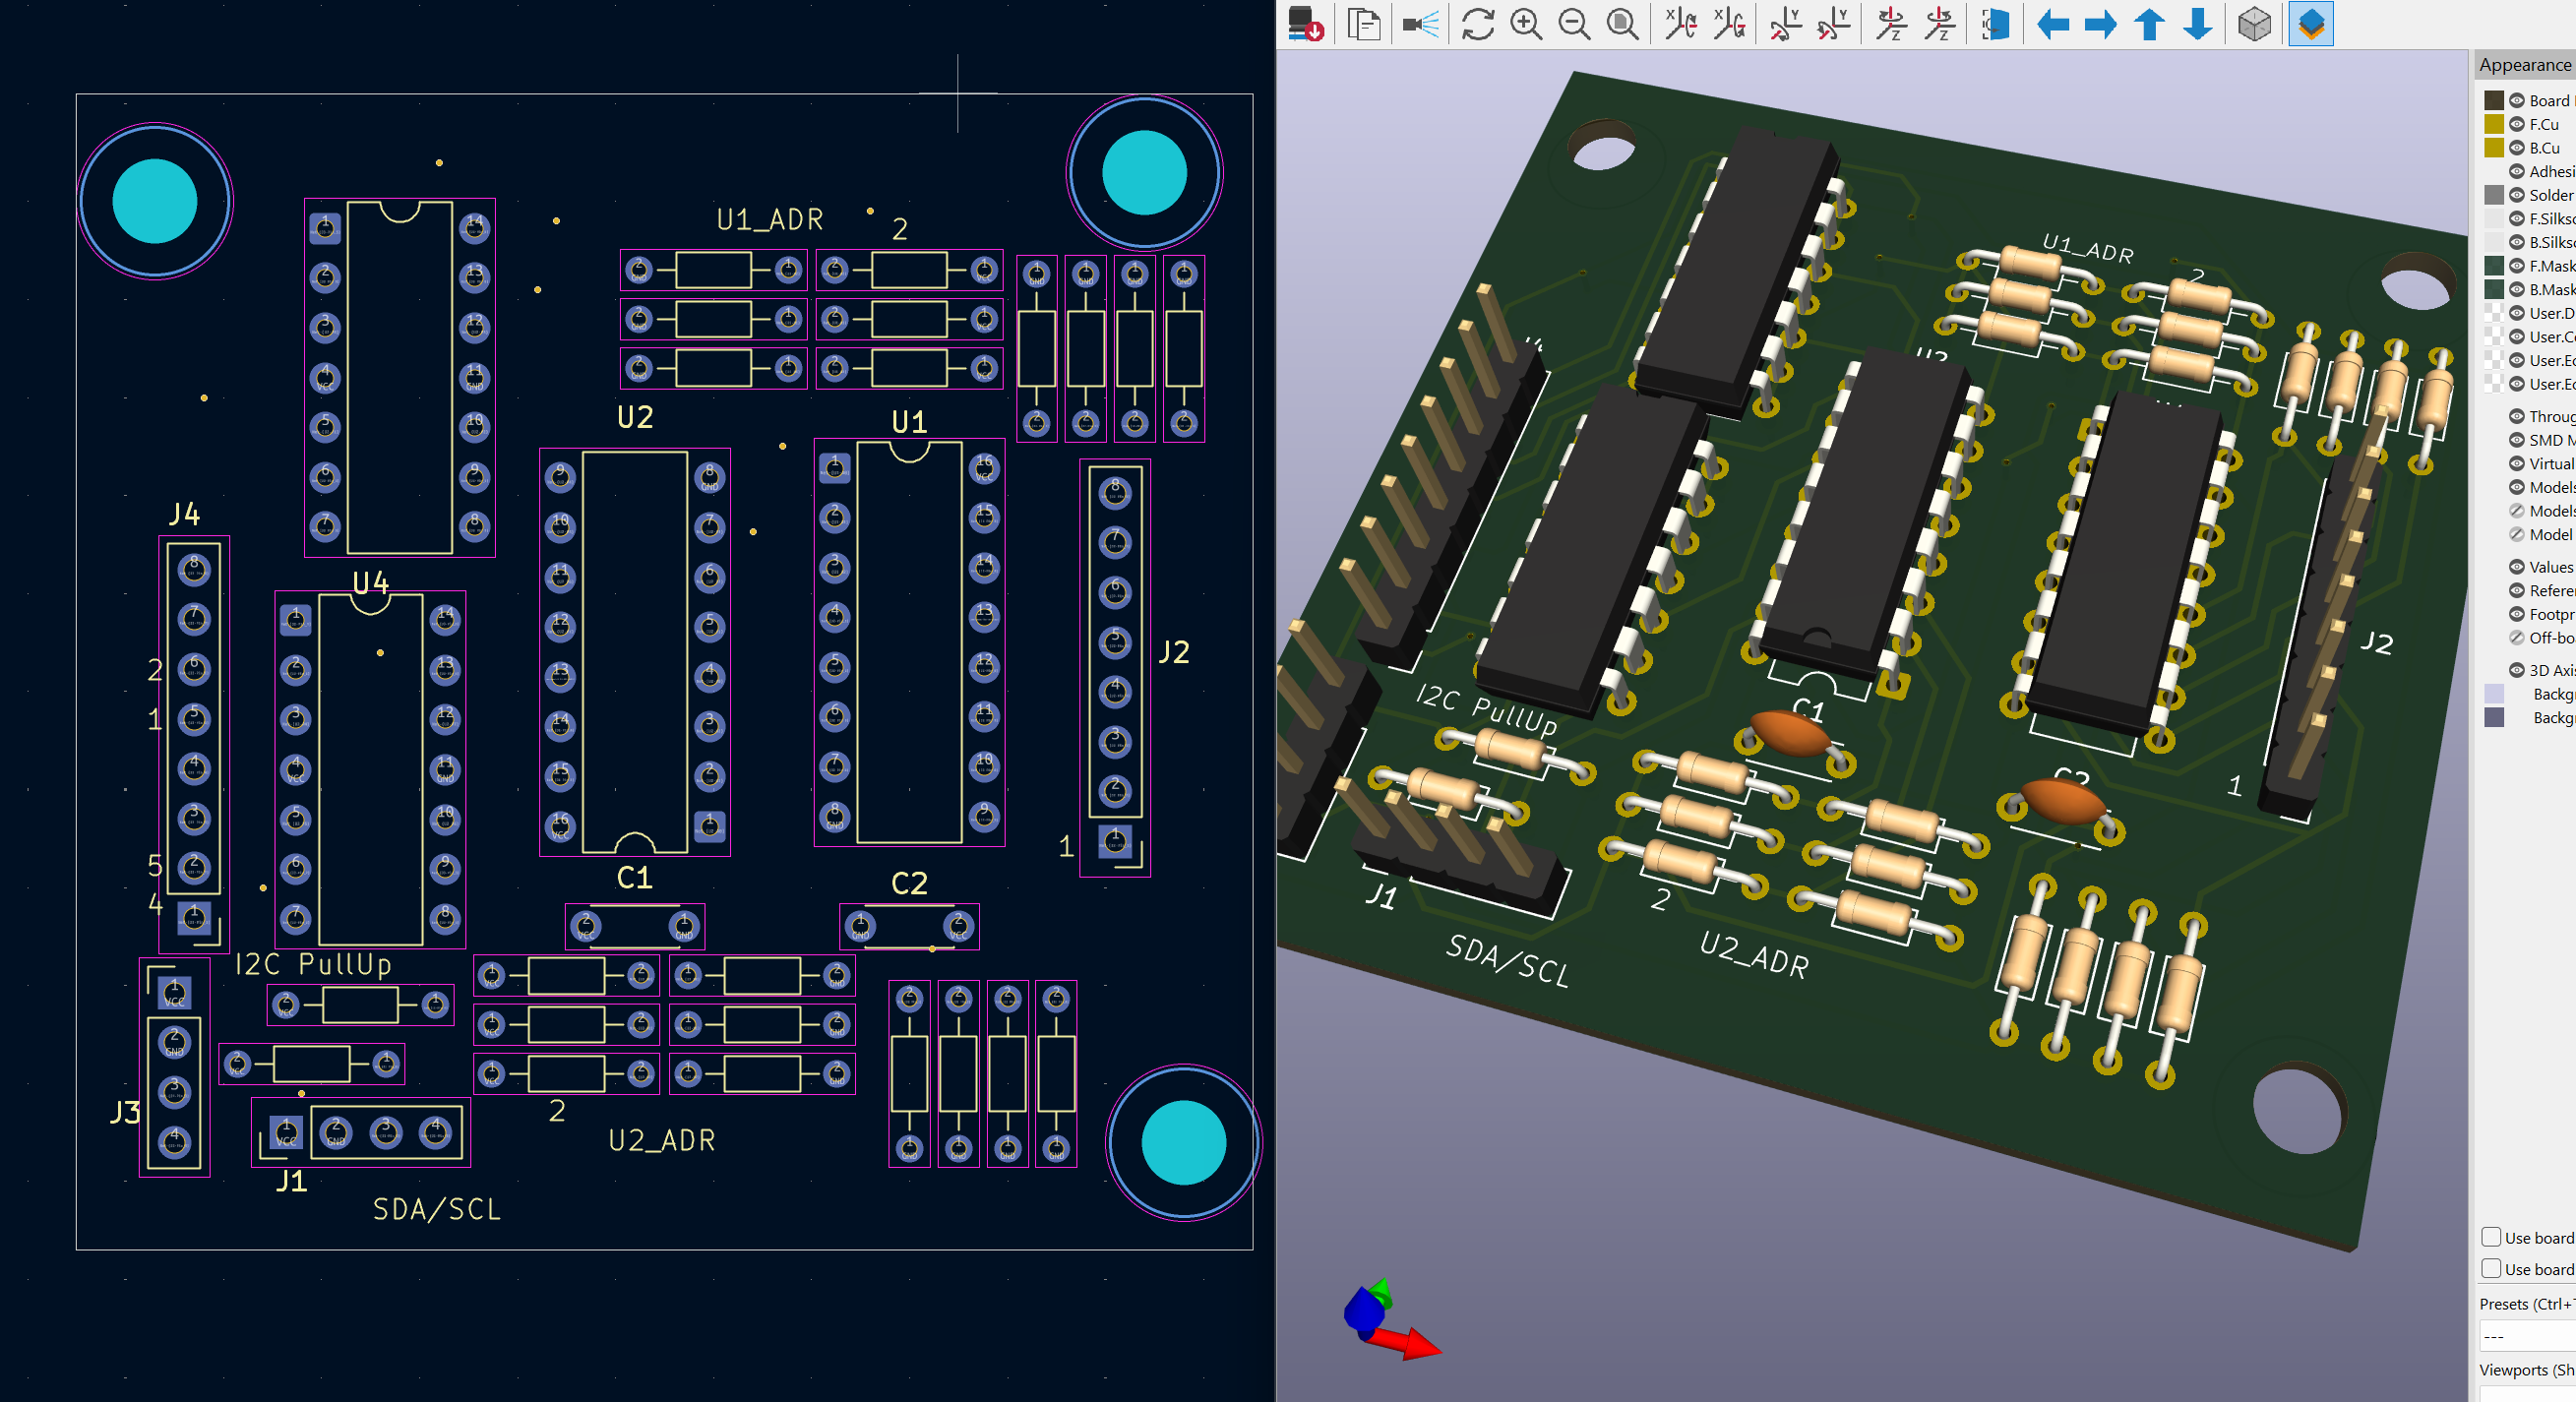Copy the 3D image to clipboard
The width and height of the screenshot is (2576, 1402).
1363,25
